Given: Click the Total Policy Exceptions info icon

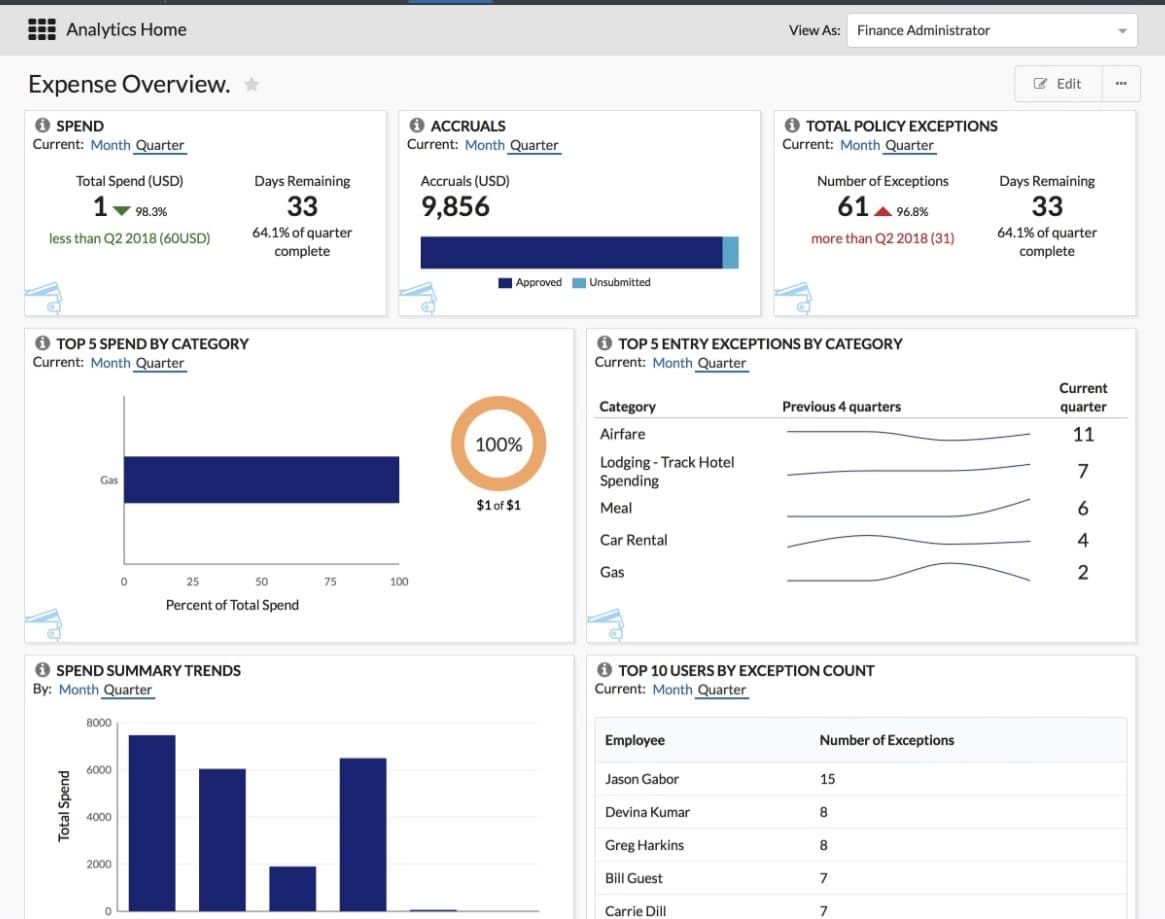Looking at the screenshot, I should (792, 126).
